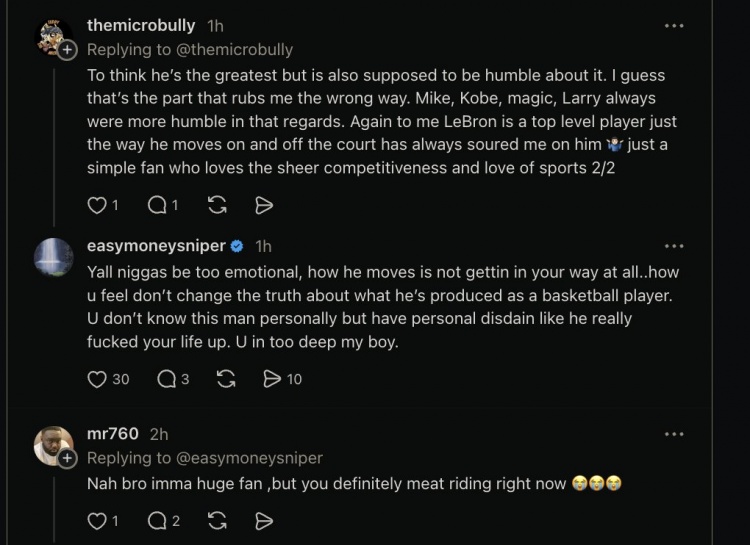Like themicrobully's reply with heart icon
Screen dimensions: 750x545
(x=97, y=205)
